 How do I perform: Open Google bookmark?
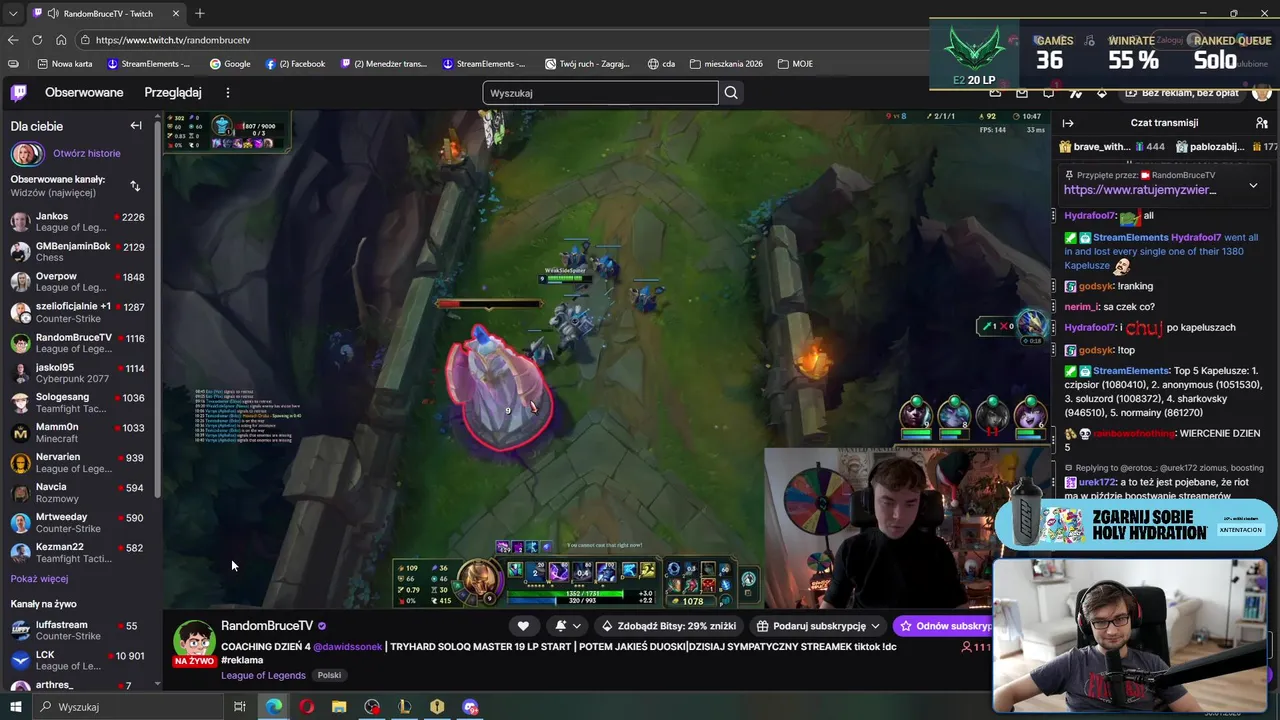click(x=230, y=64)
